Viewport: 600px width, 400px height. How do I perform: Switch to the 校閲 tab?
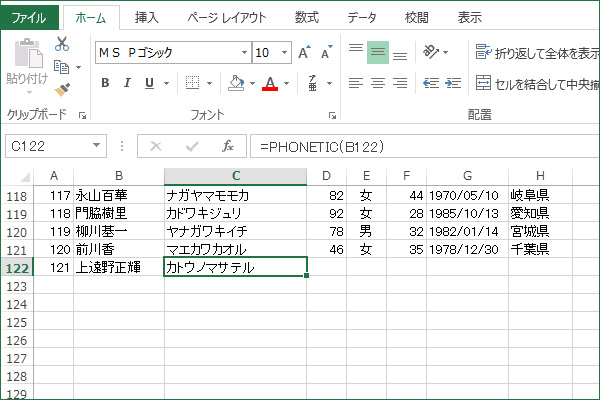[x=417, y=17]
